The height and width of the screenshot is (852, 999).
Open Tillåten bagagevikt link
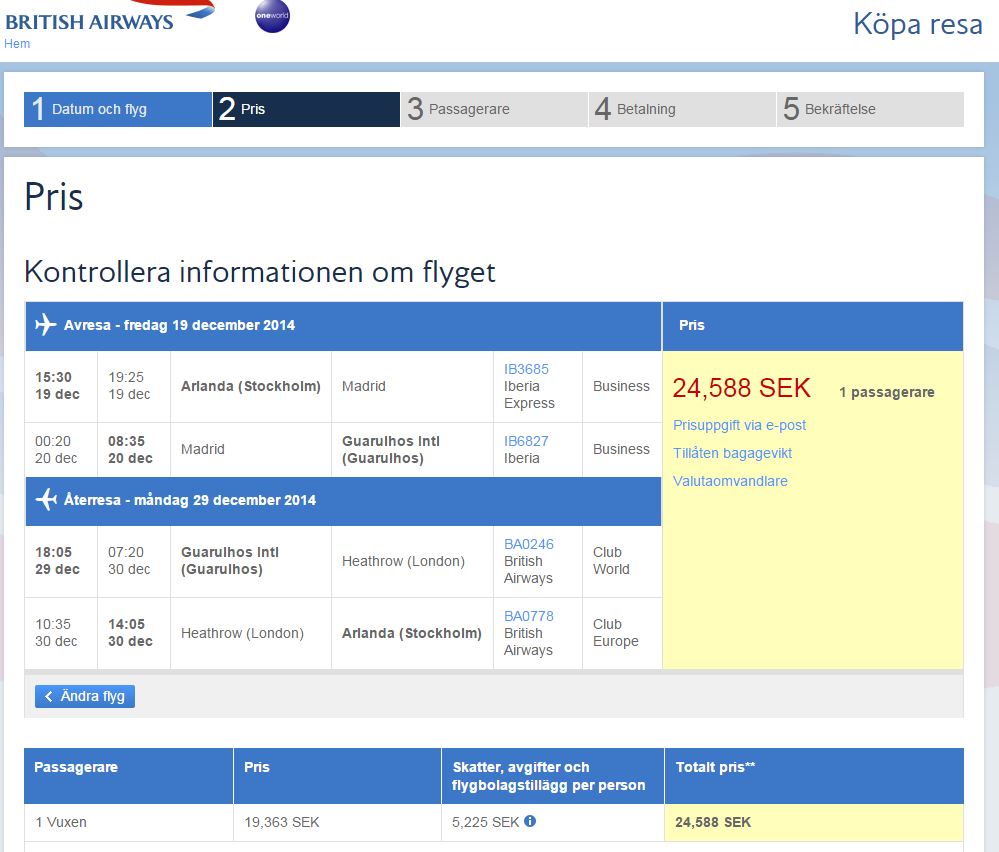click(x=732, y=453)
